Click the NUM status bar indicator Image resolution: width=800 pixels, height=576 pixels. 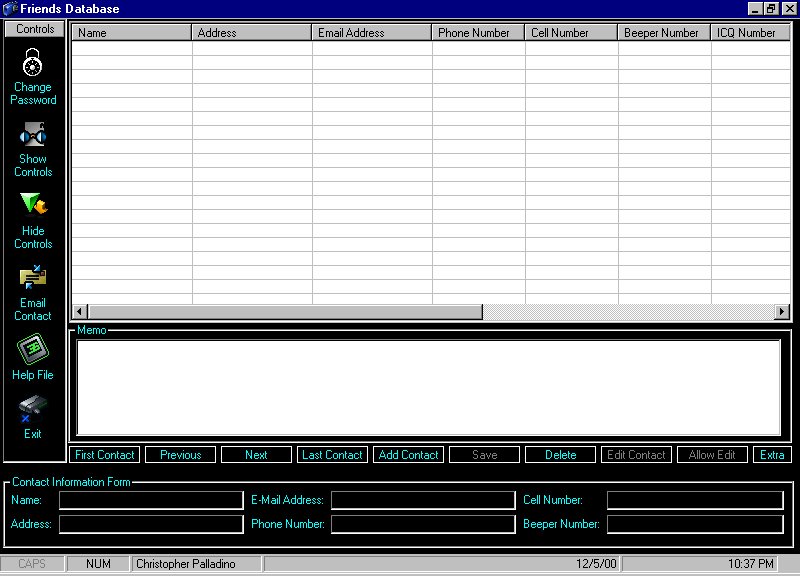point(98,564)
